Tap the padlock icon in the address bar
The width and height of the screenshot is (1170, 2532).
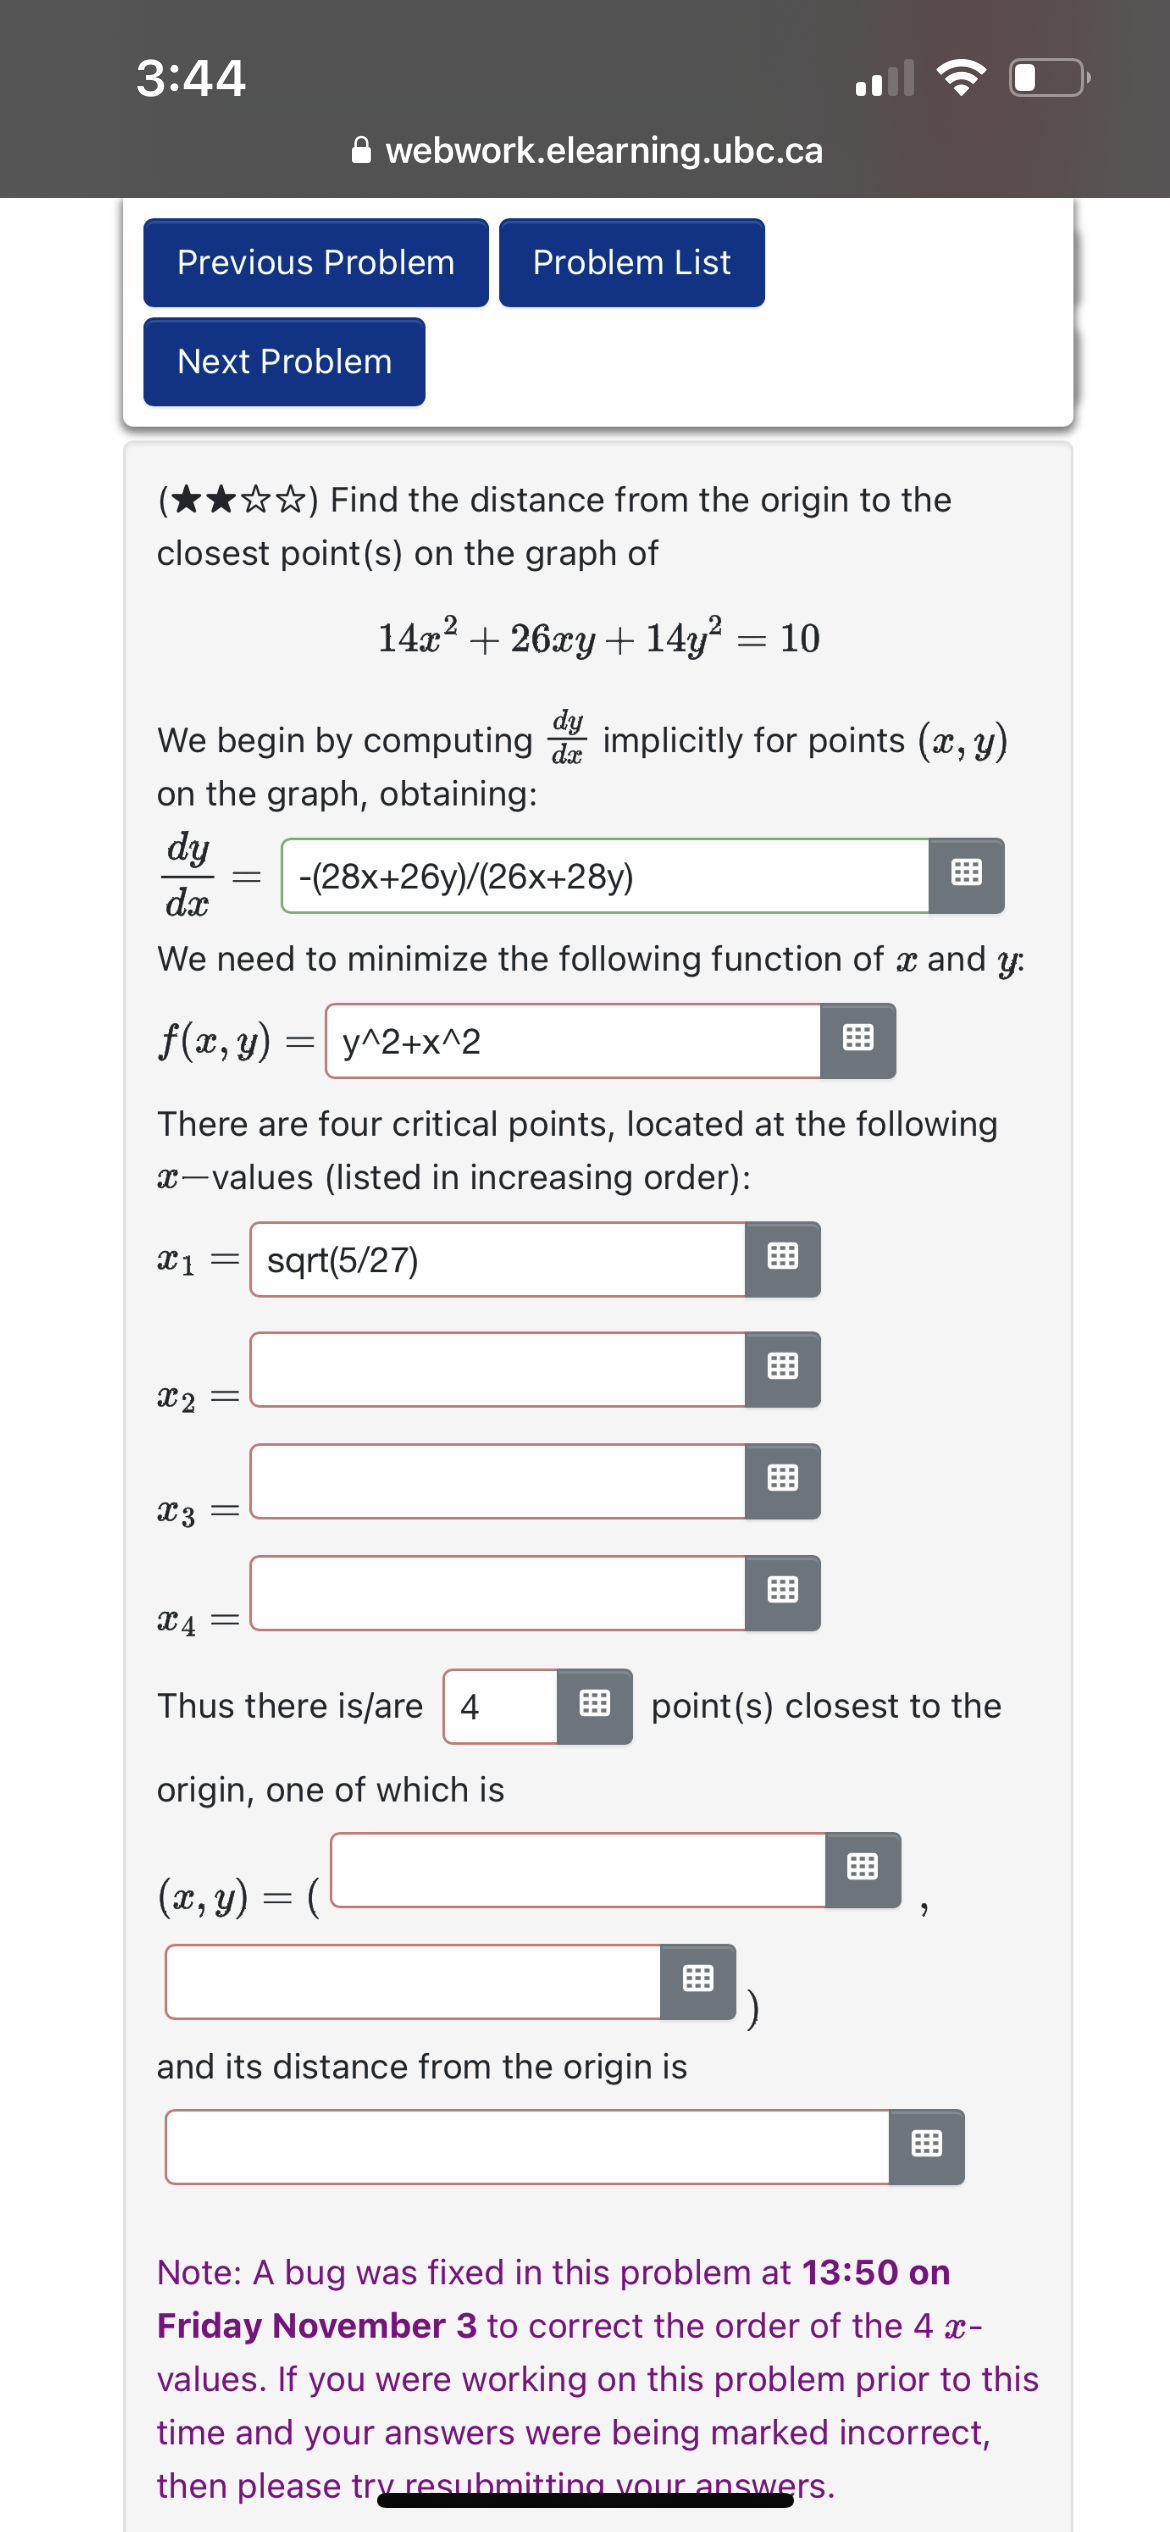pyautogui.click(x=362, y=150)
